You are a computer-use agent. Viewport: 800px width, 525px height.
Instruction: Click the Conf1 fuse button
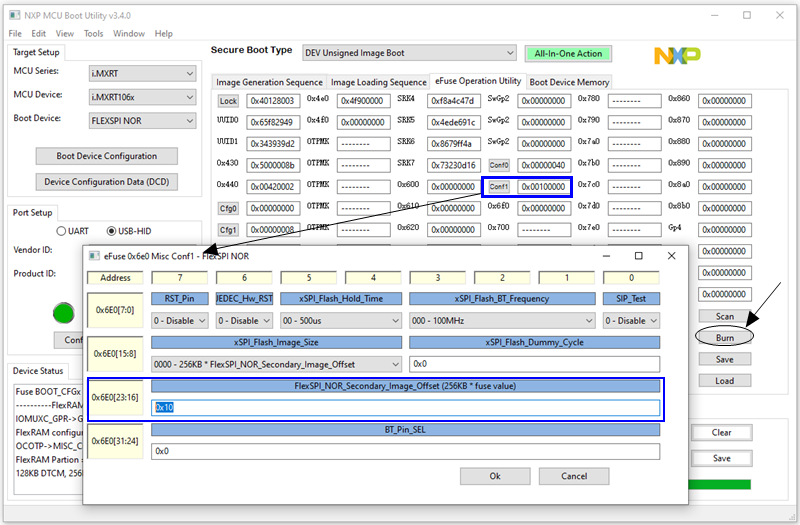click(x=499, y=187)
